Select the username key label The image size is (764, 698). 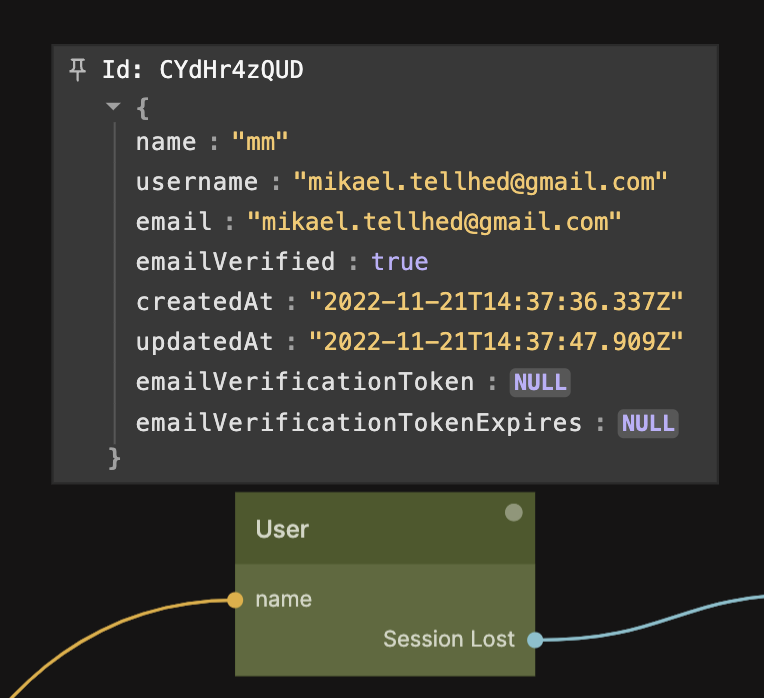[x=197, y=182]
